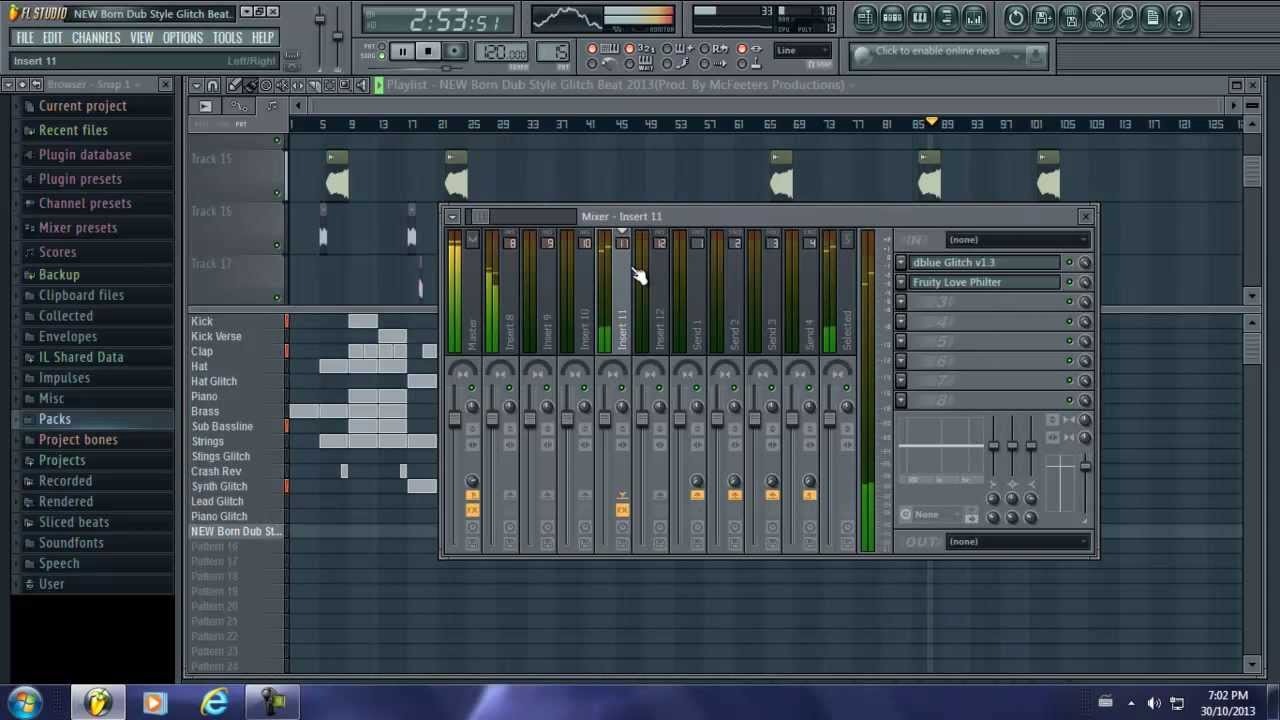Screen dimensions: 1280x720
Task: Click the Insert 11 volume fader
Action: (x=605, y=419)
